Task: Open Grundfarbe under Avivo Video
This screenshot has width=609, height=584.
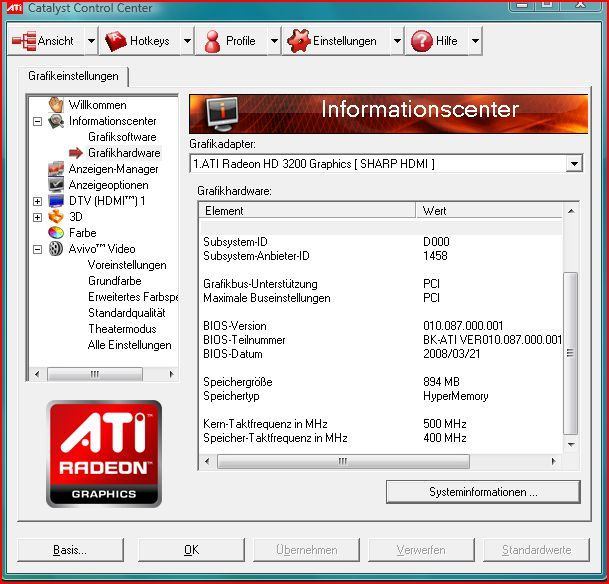Action: (x=115, y=281)
